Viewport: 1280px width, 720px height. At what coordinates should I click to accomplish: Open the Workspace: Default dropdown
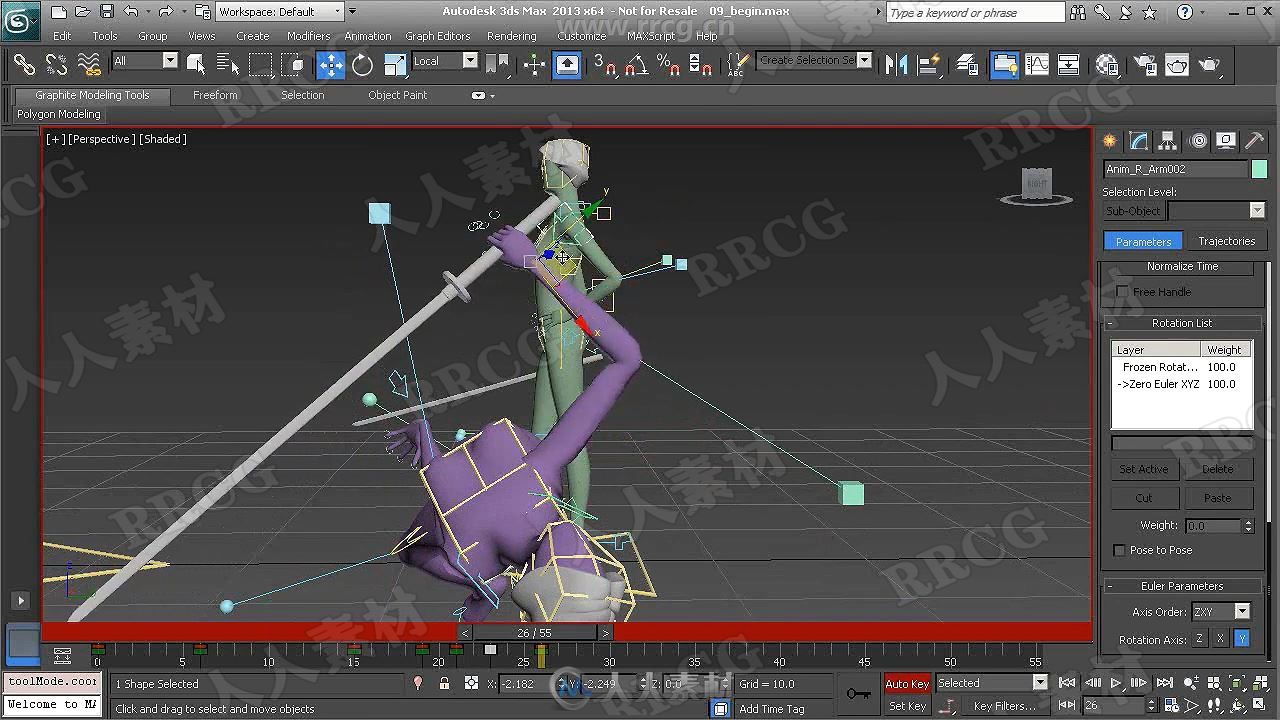click(x=281, y=12)
